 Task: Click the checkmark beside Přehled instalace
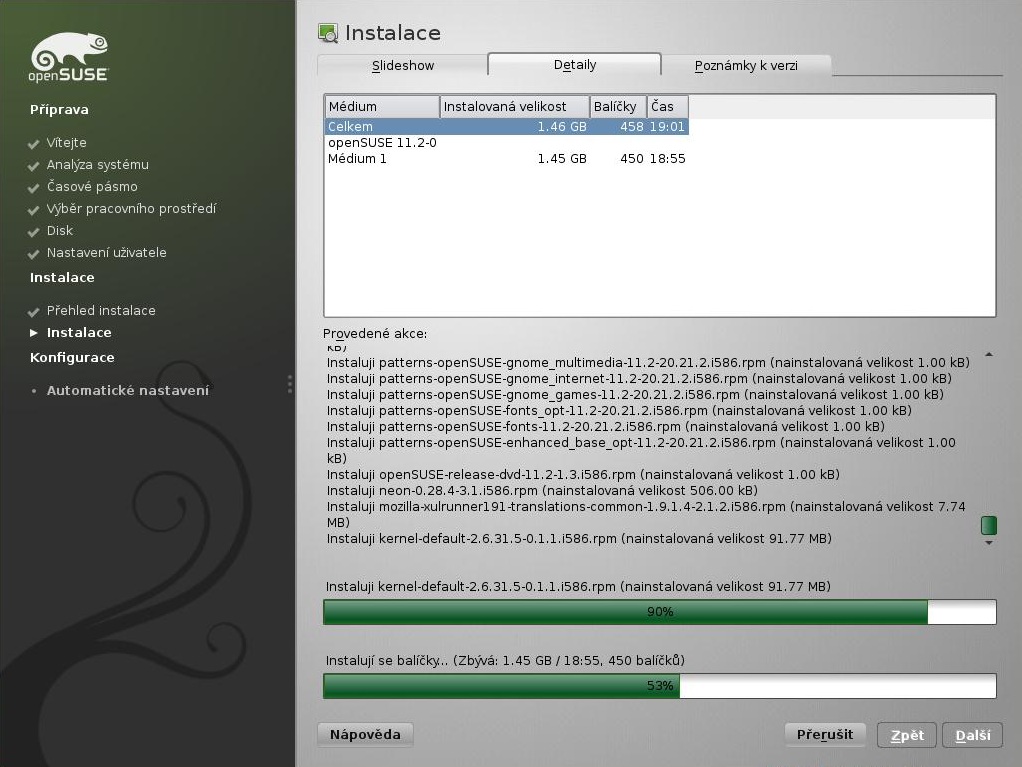(x=34, y=311)
